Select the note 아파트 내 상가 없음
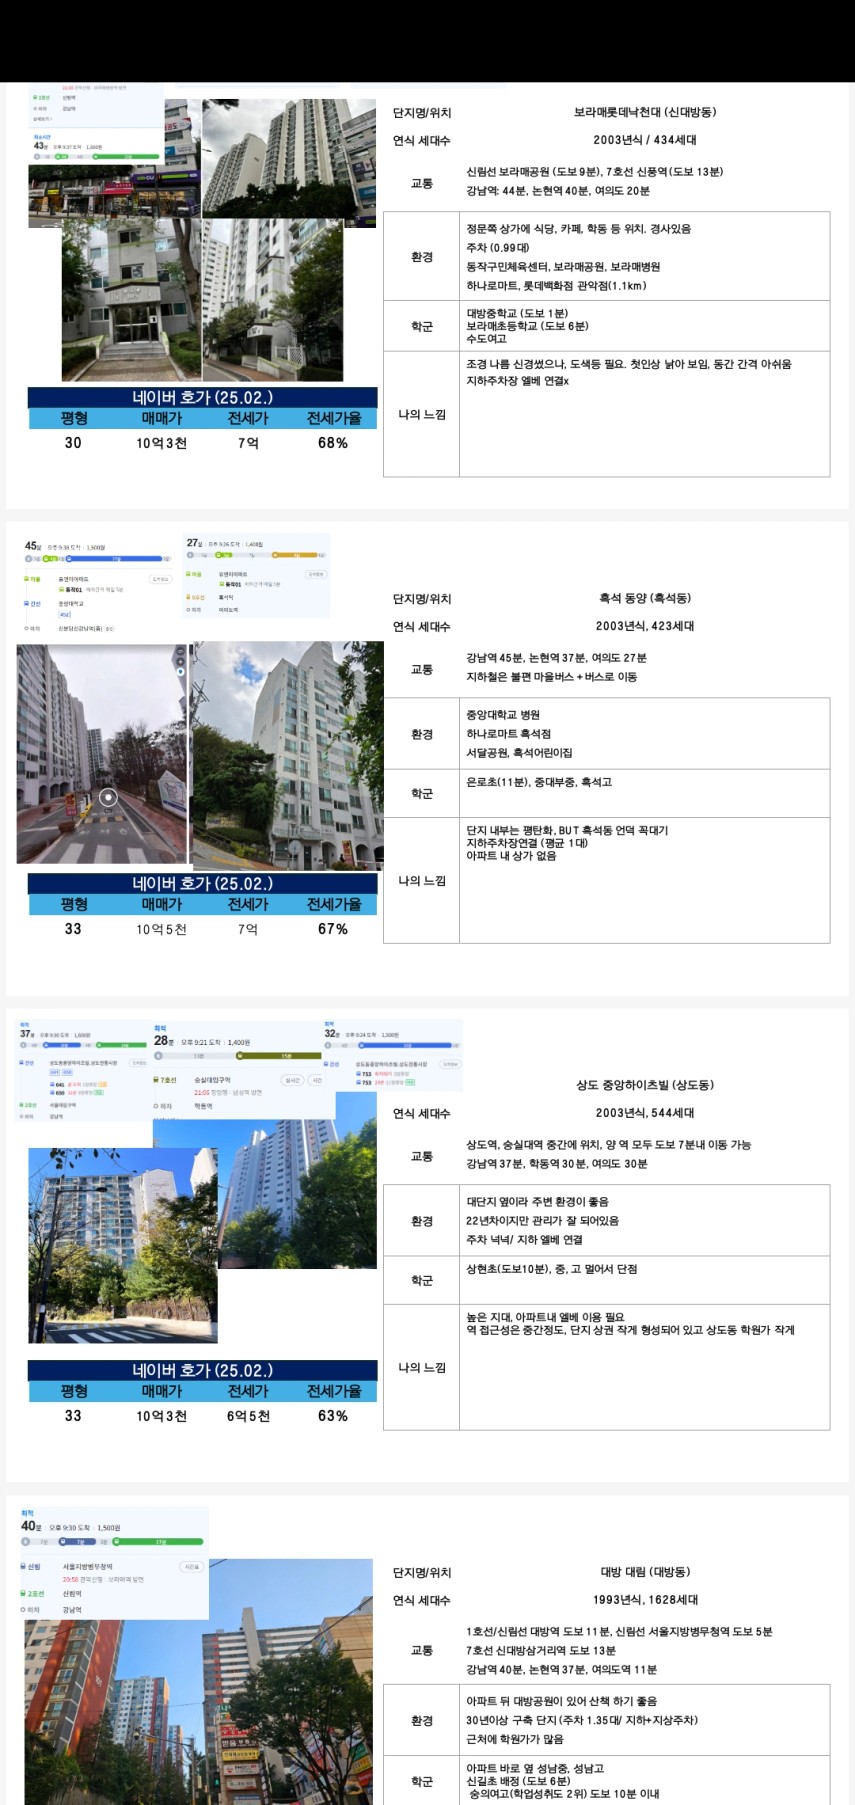The width and height of the screenshot is (855, 1805). point(511,856)
